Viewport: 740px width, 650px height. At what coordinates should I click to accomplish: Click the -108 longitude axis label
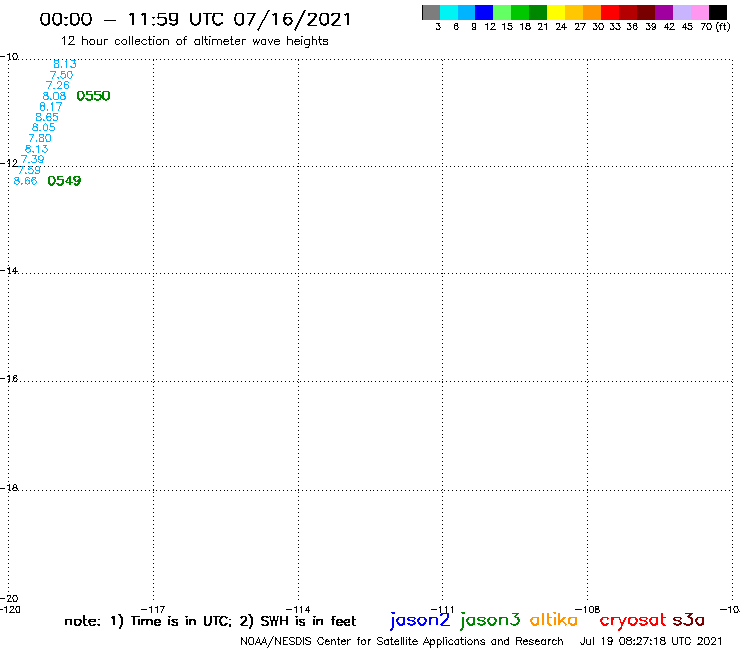coord(588,609)
